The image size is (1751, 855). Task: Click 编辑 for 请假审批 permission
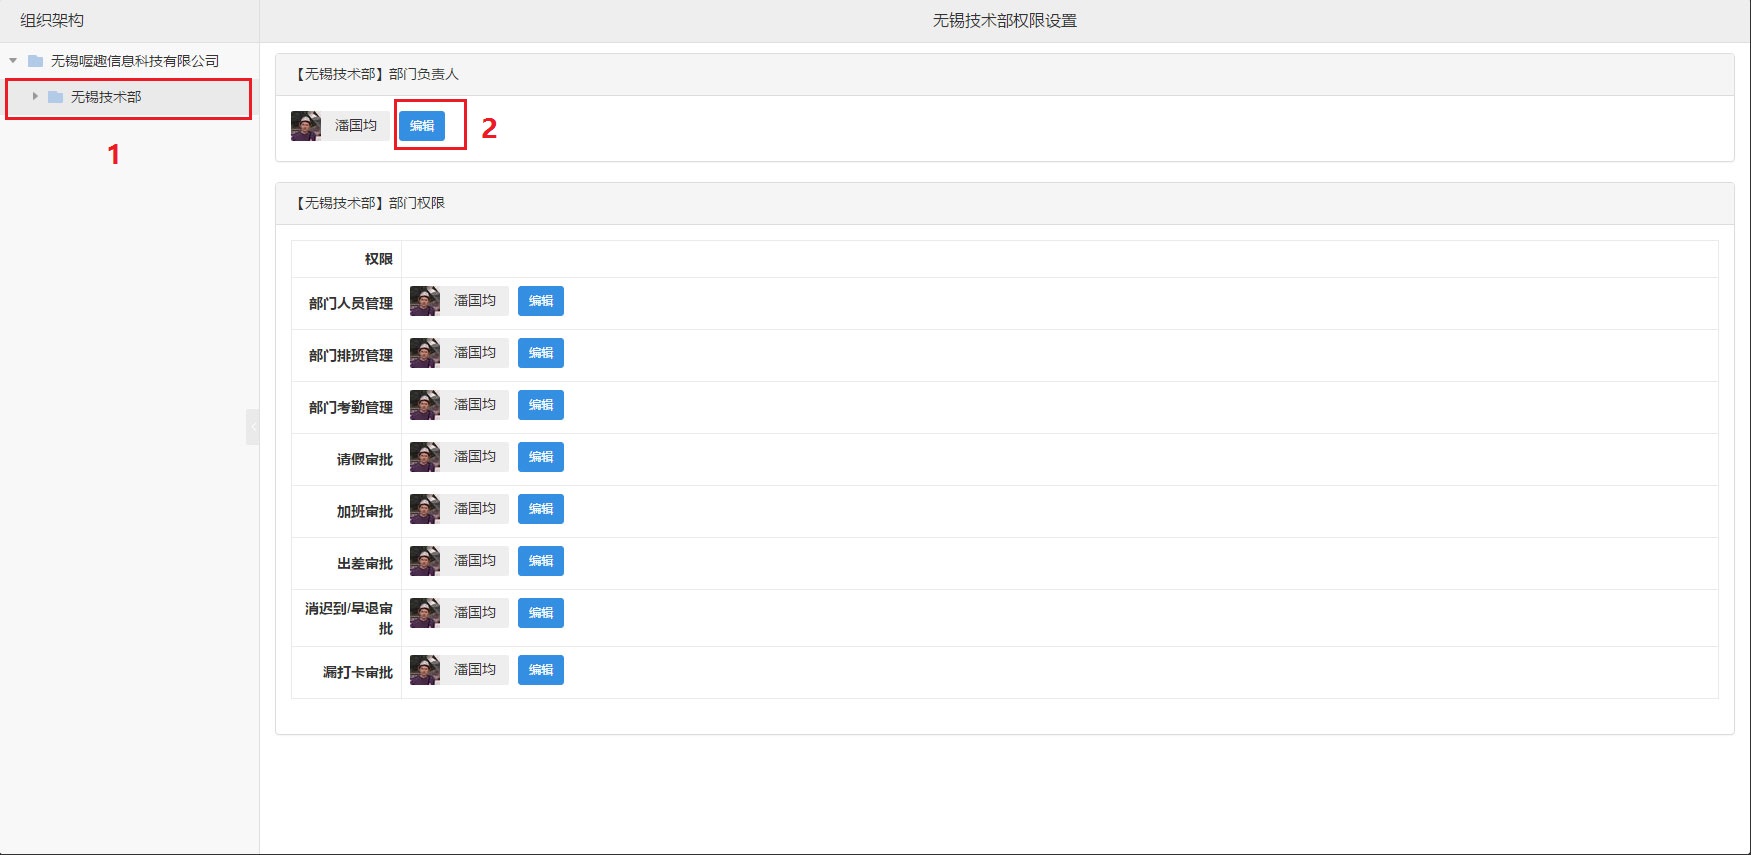coord(540,457)
